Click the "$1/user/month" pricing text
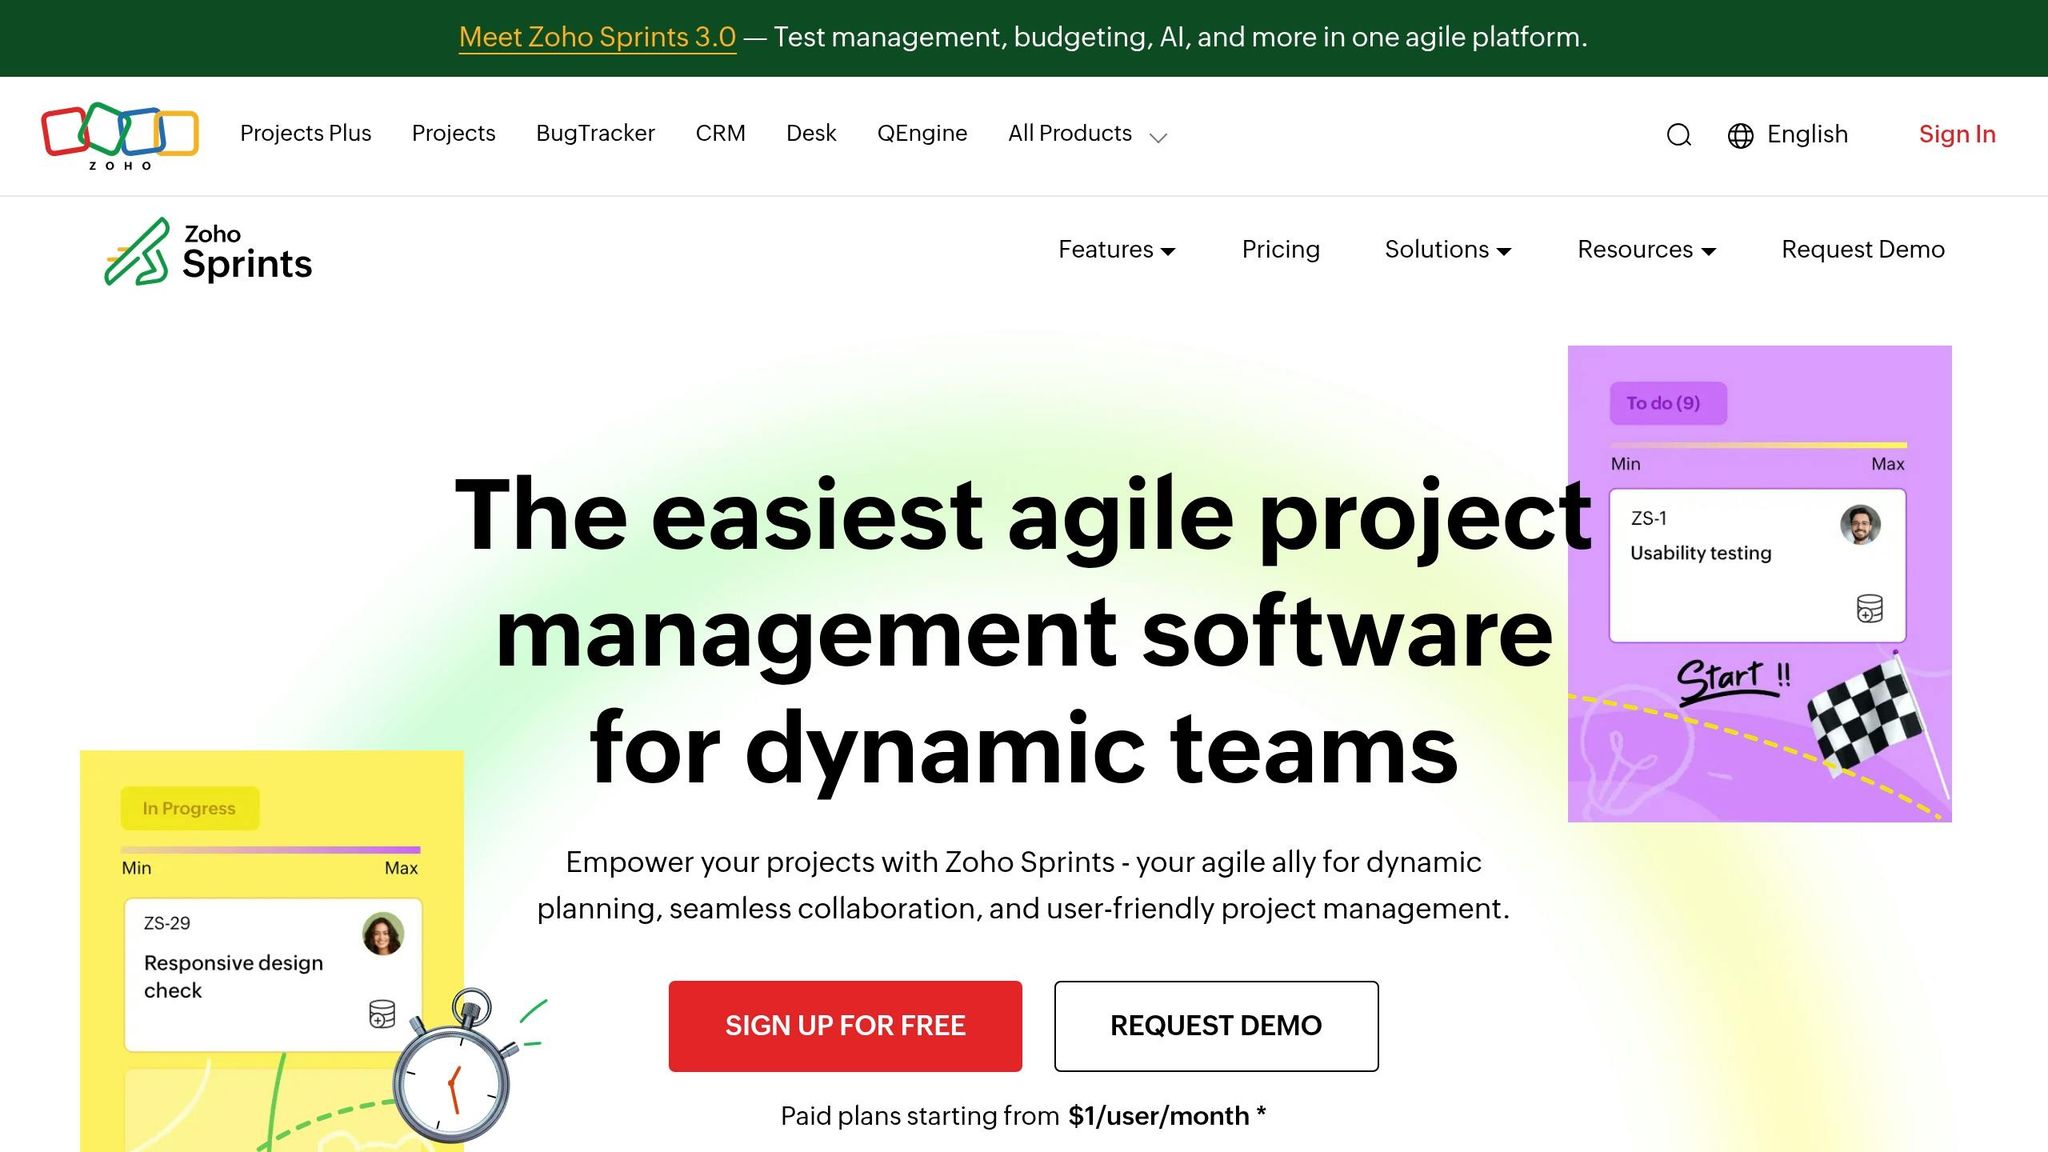Viewport: 2048px width, 1152px height. (1159, 1116)
